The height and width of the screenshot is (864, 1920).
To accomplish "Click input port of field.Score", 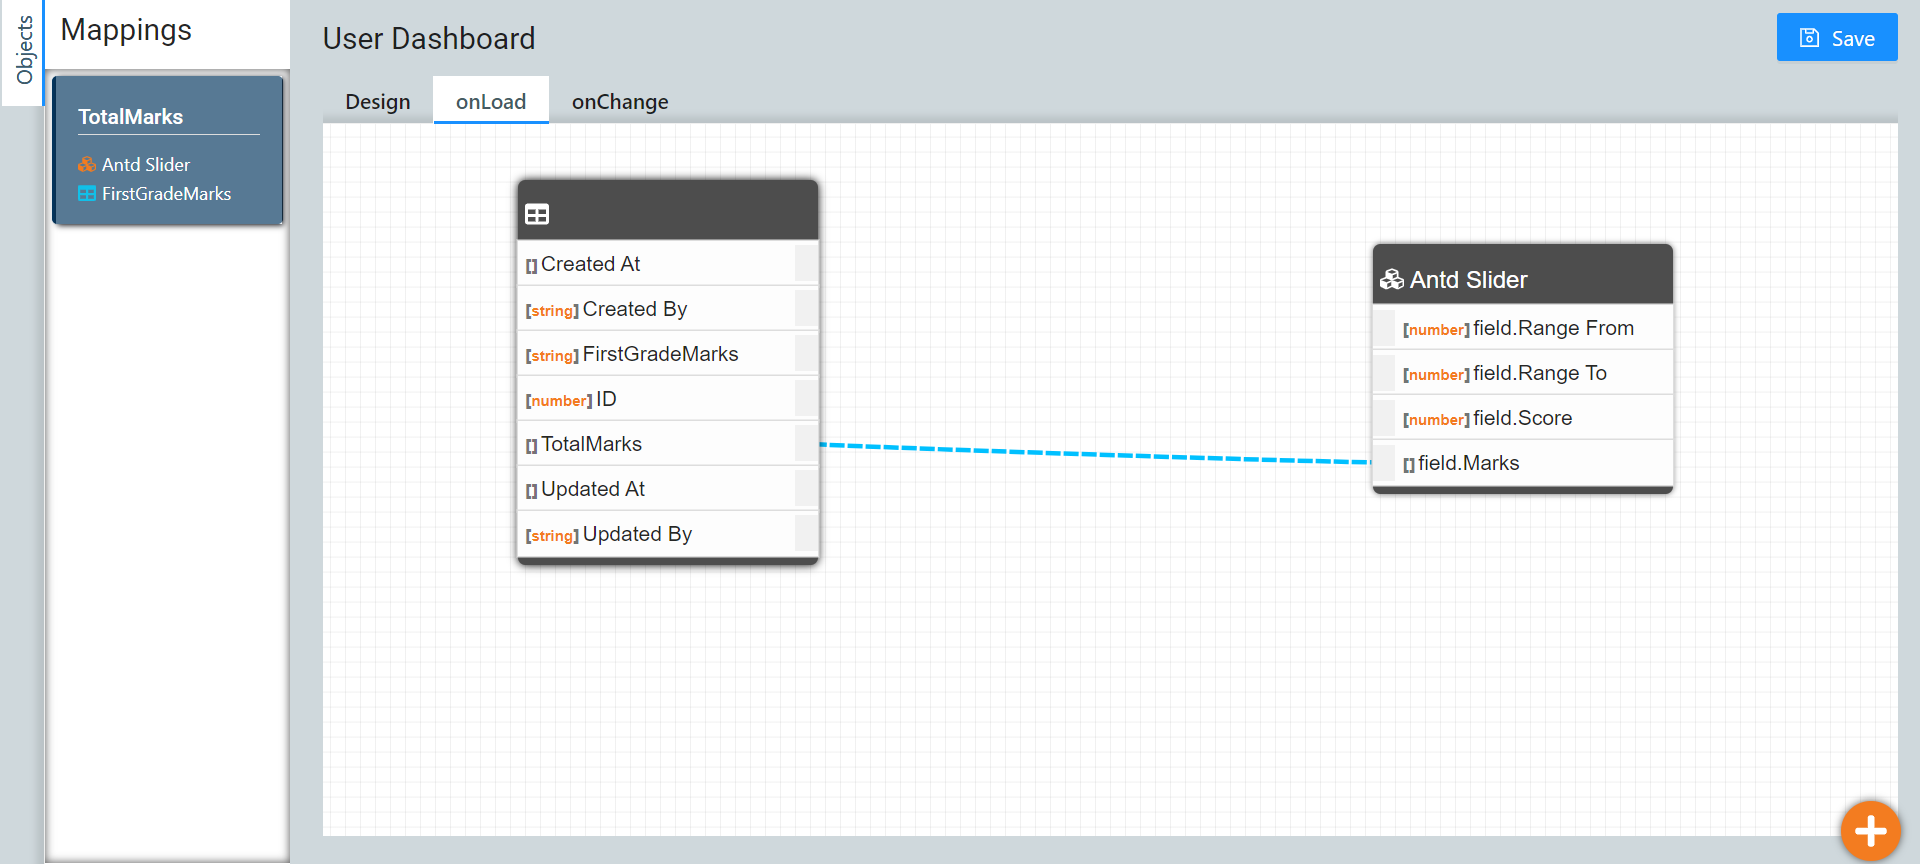I will point(1384,417).
